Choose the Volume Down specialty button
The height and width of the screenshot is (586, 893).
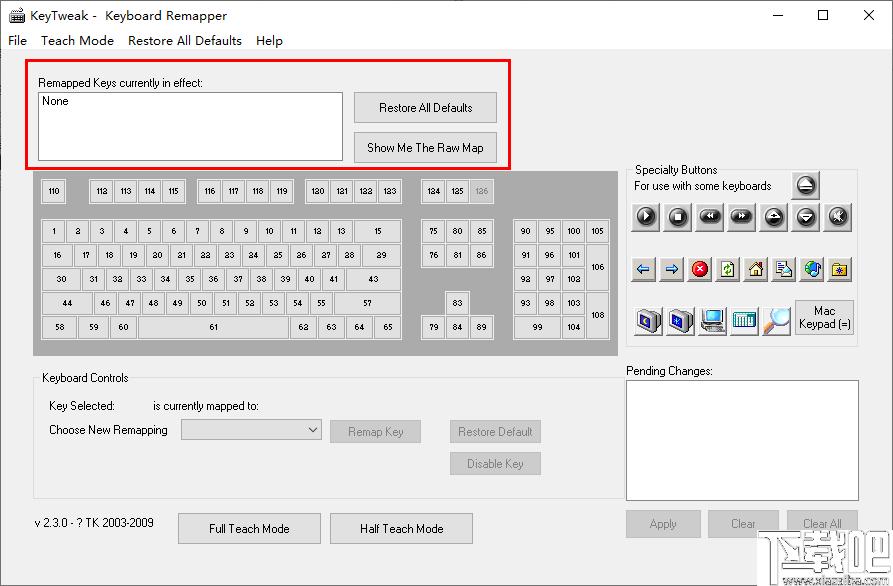pyautogui.click(x=806, y=217)
